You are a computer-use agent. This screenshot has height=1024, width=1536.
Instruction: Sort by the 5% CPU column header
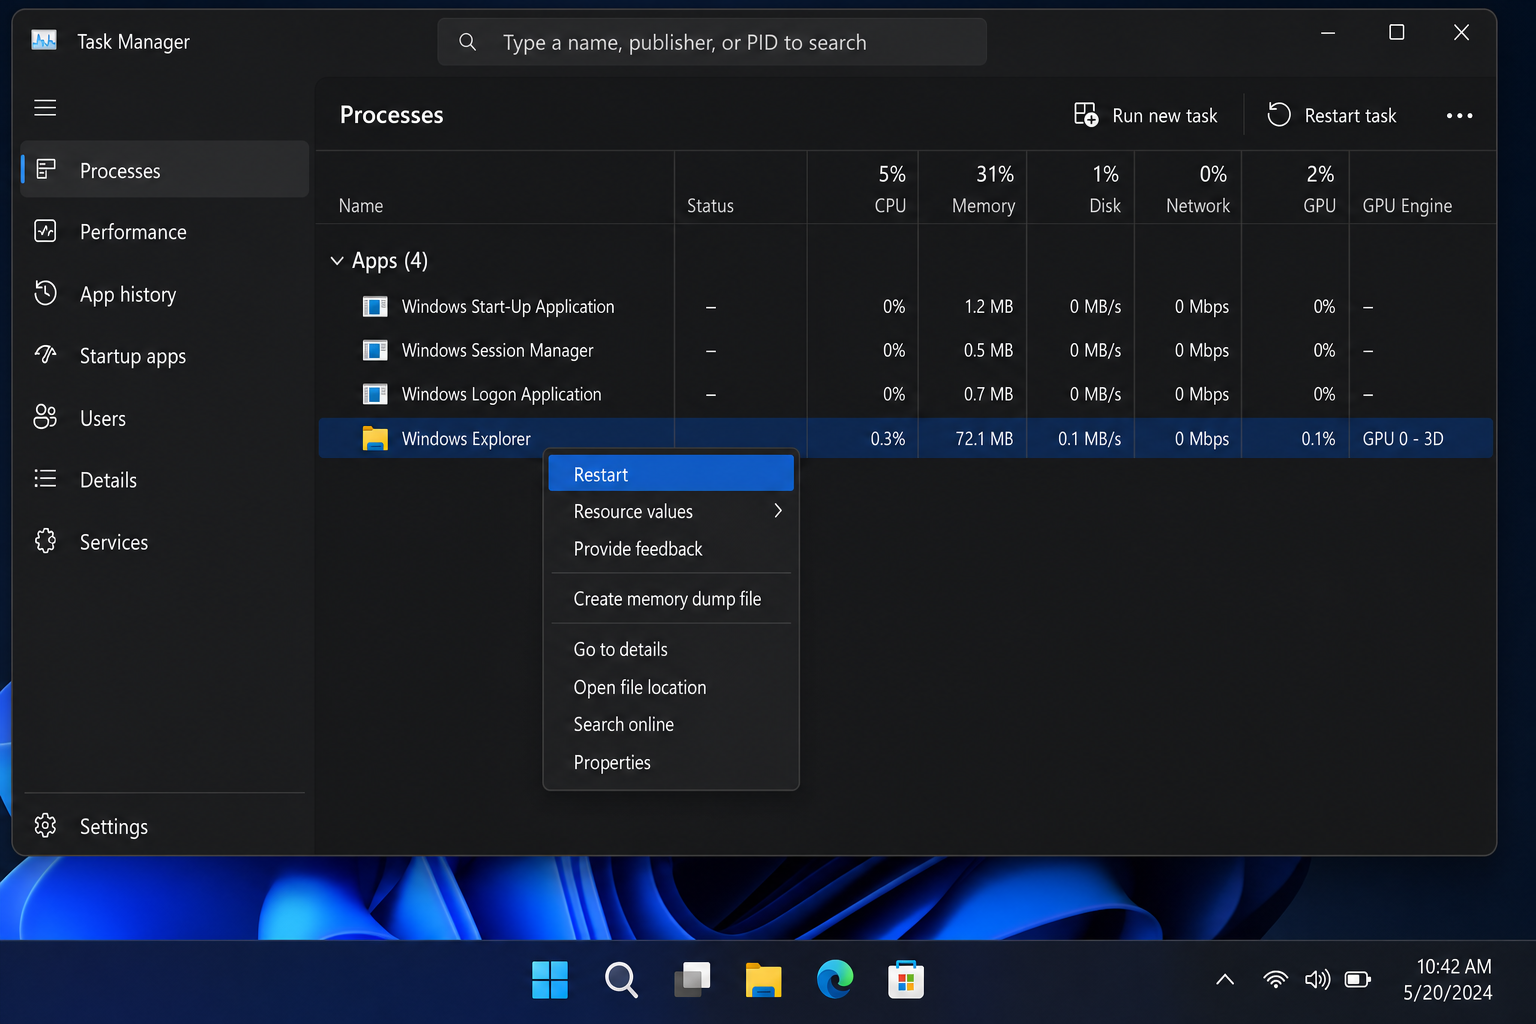pyautogui.click(x=863, y=188)
